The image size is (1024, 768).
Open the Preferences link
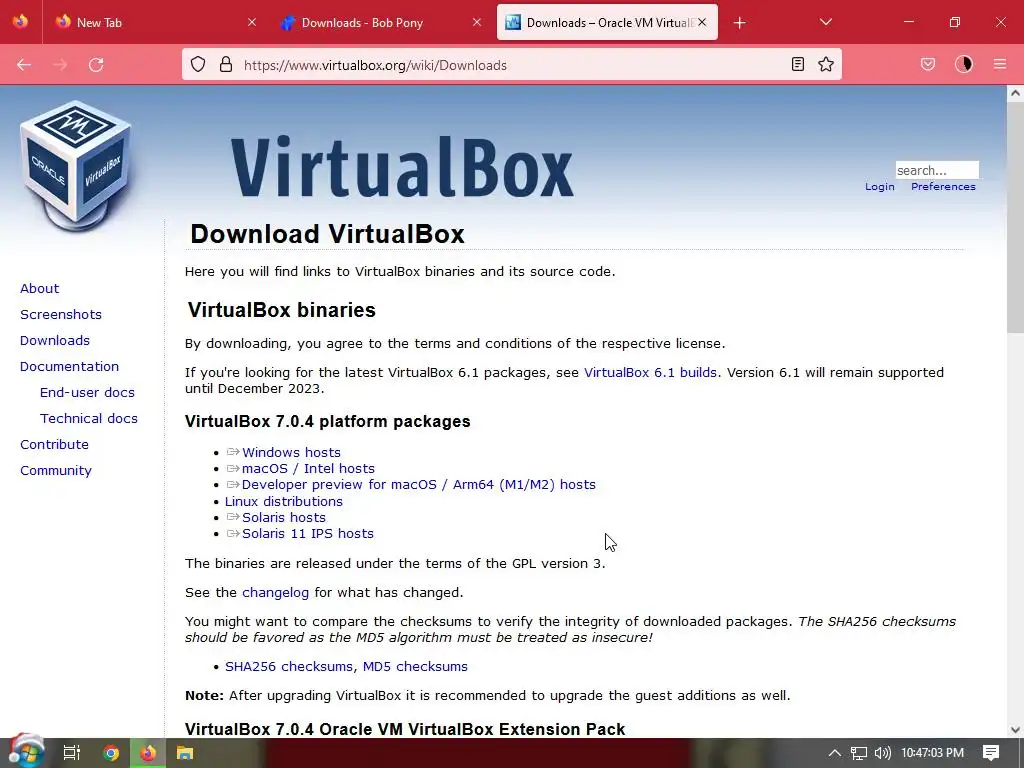(x=943, y=187)
